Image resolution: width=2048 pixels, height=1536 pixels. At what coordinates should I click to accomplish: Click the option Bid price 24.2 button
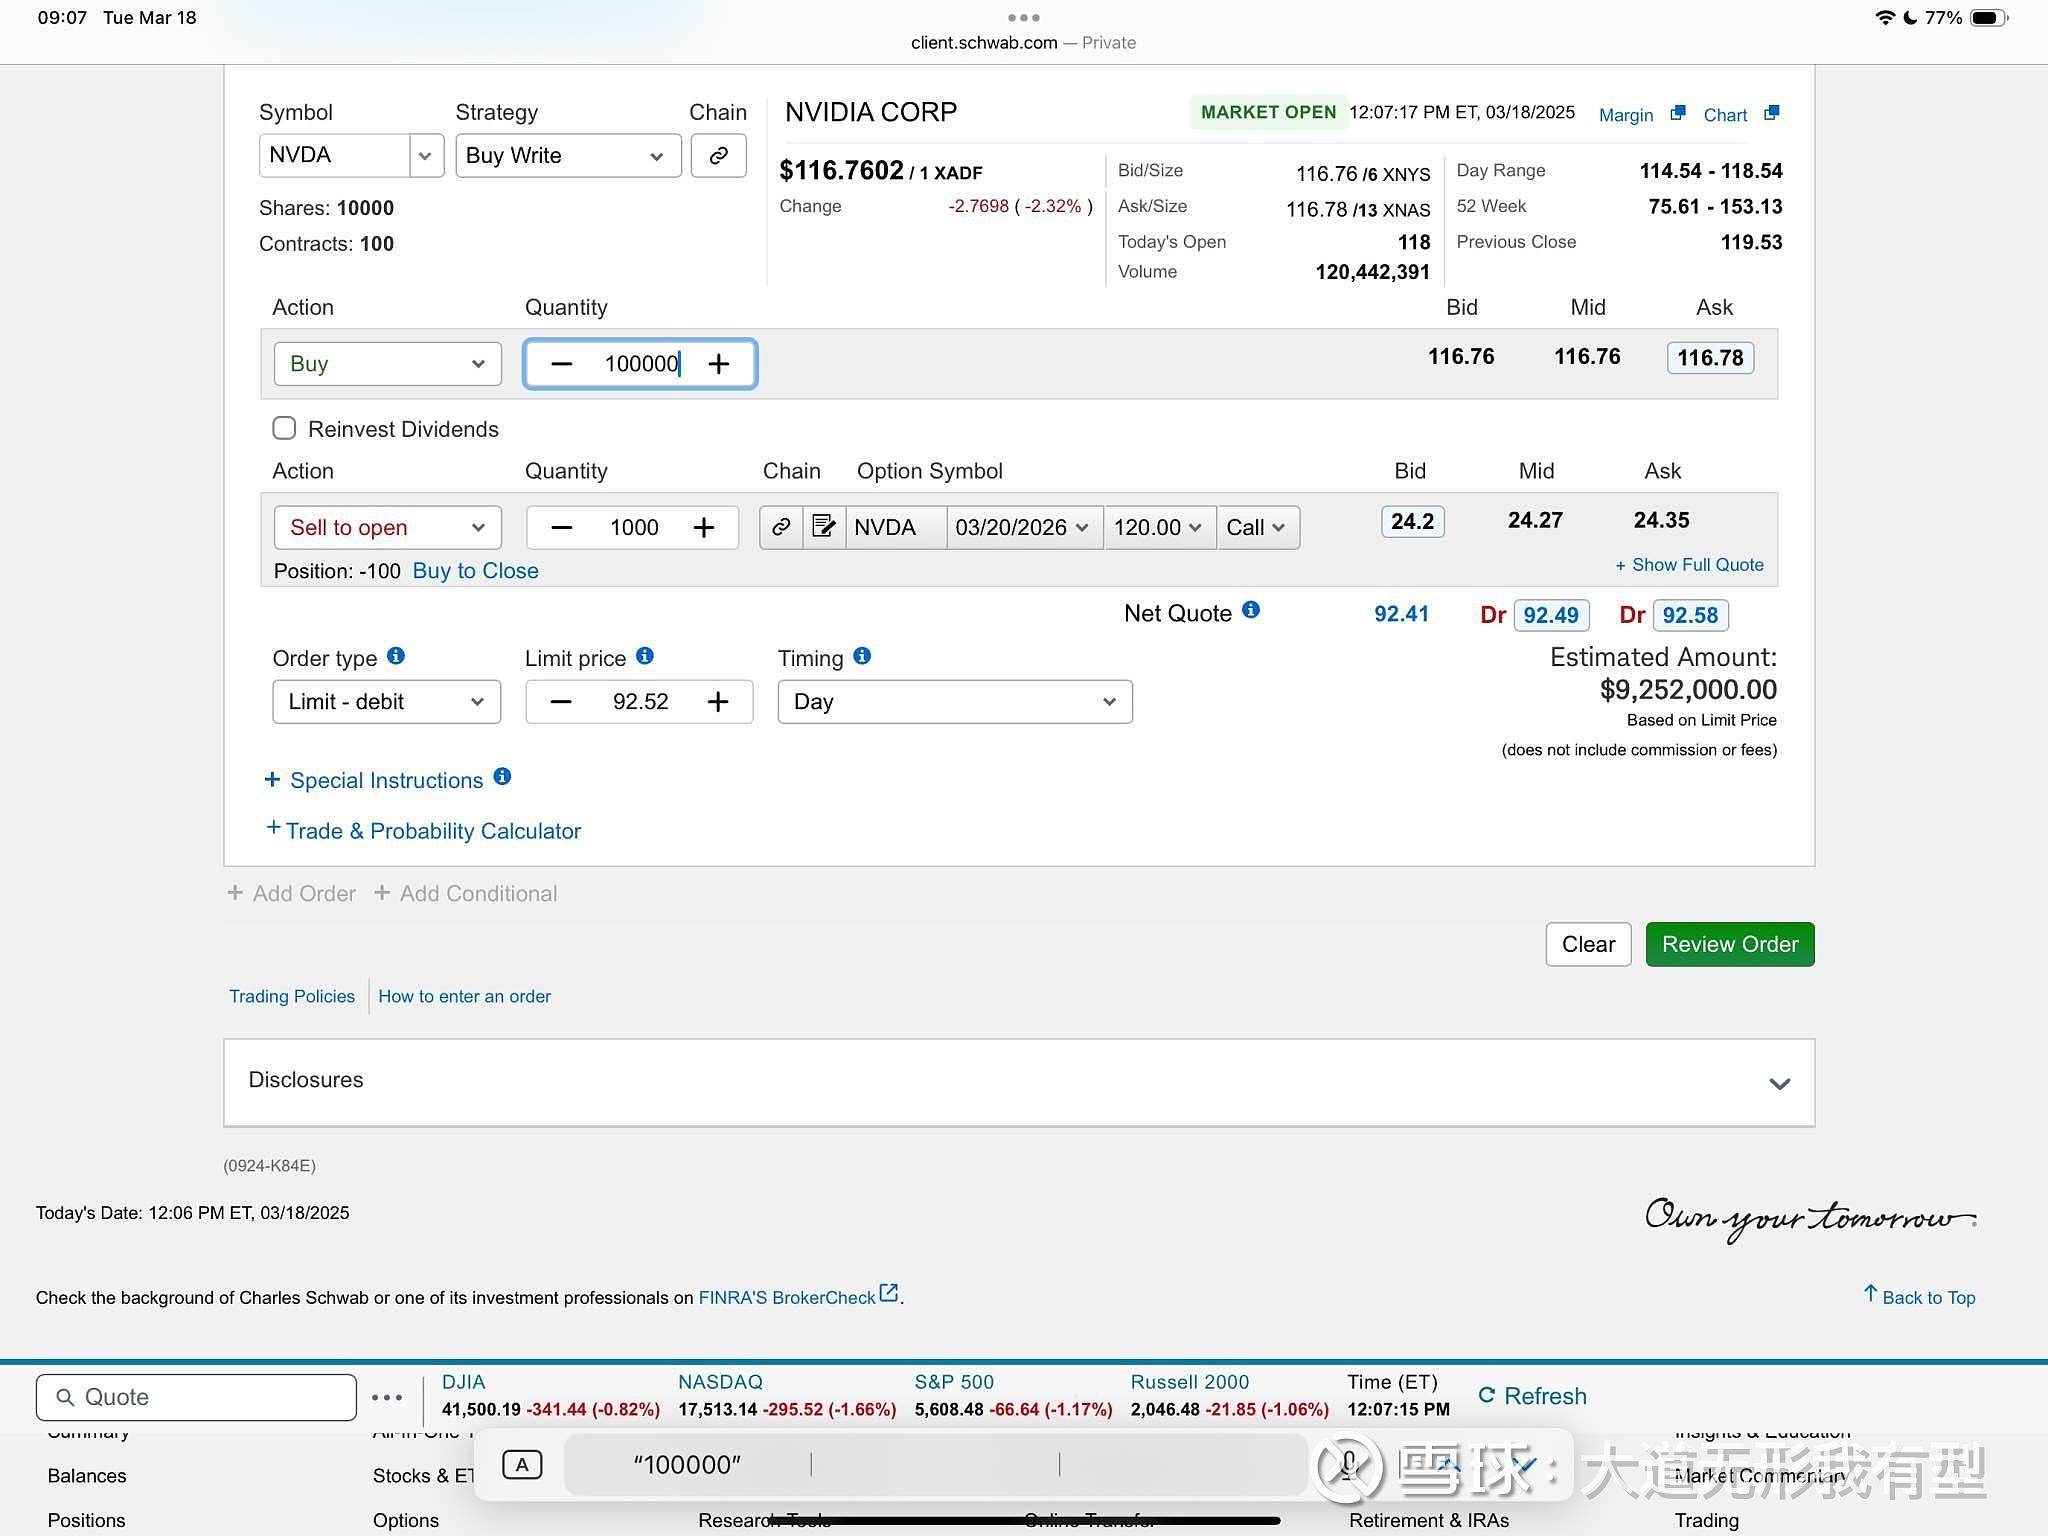click(1412, 522)
